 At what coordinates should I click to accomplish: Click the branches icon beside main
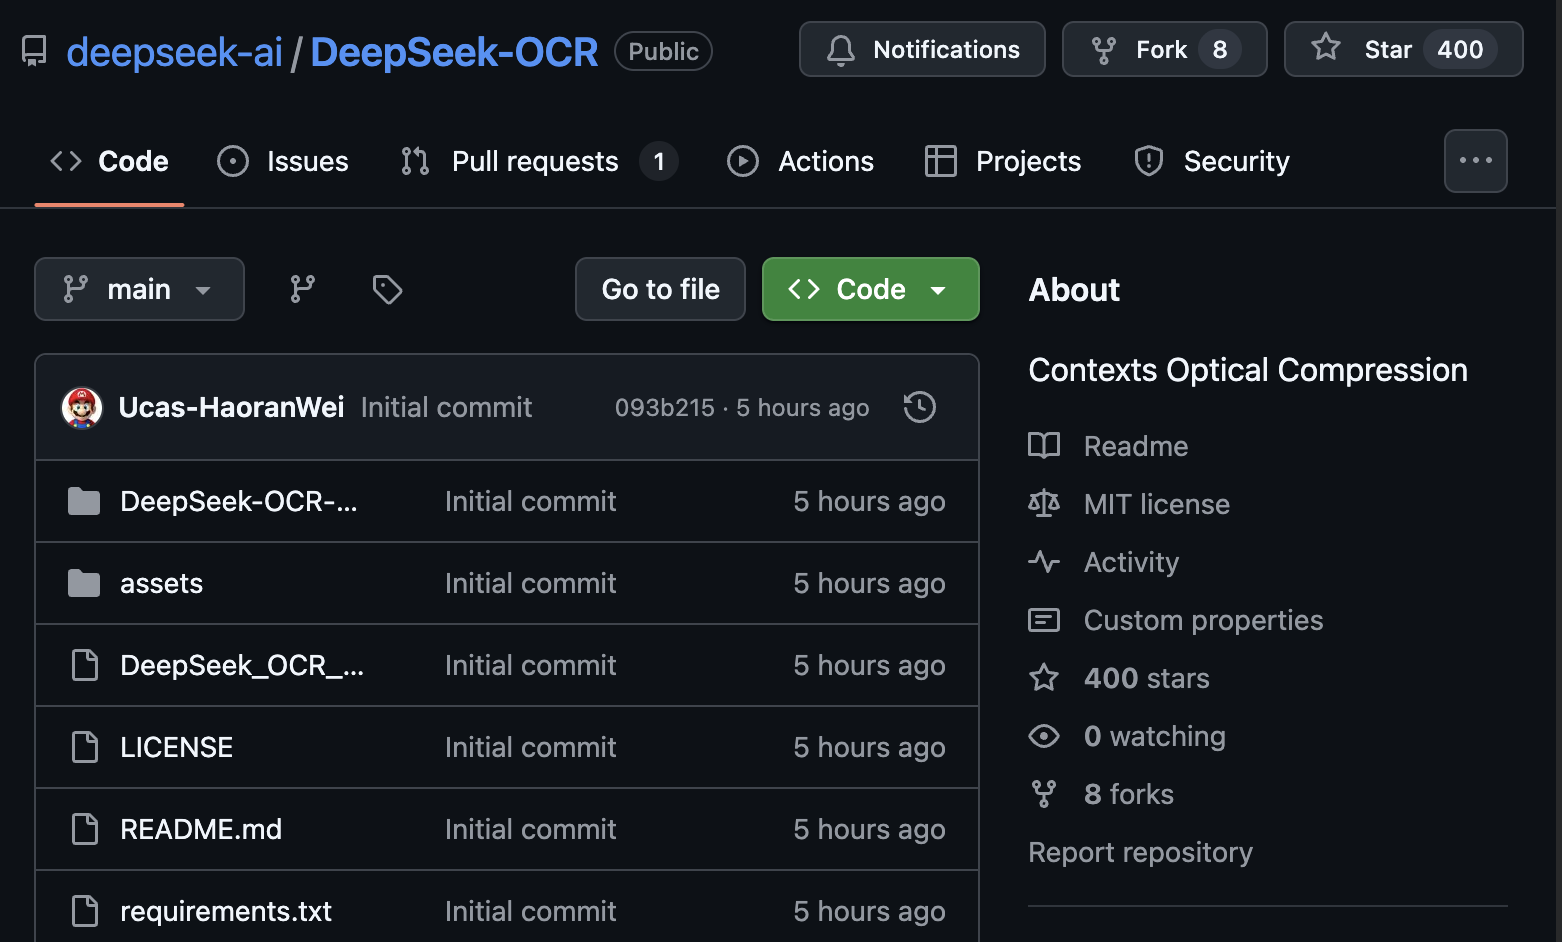(302, 289)
